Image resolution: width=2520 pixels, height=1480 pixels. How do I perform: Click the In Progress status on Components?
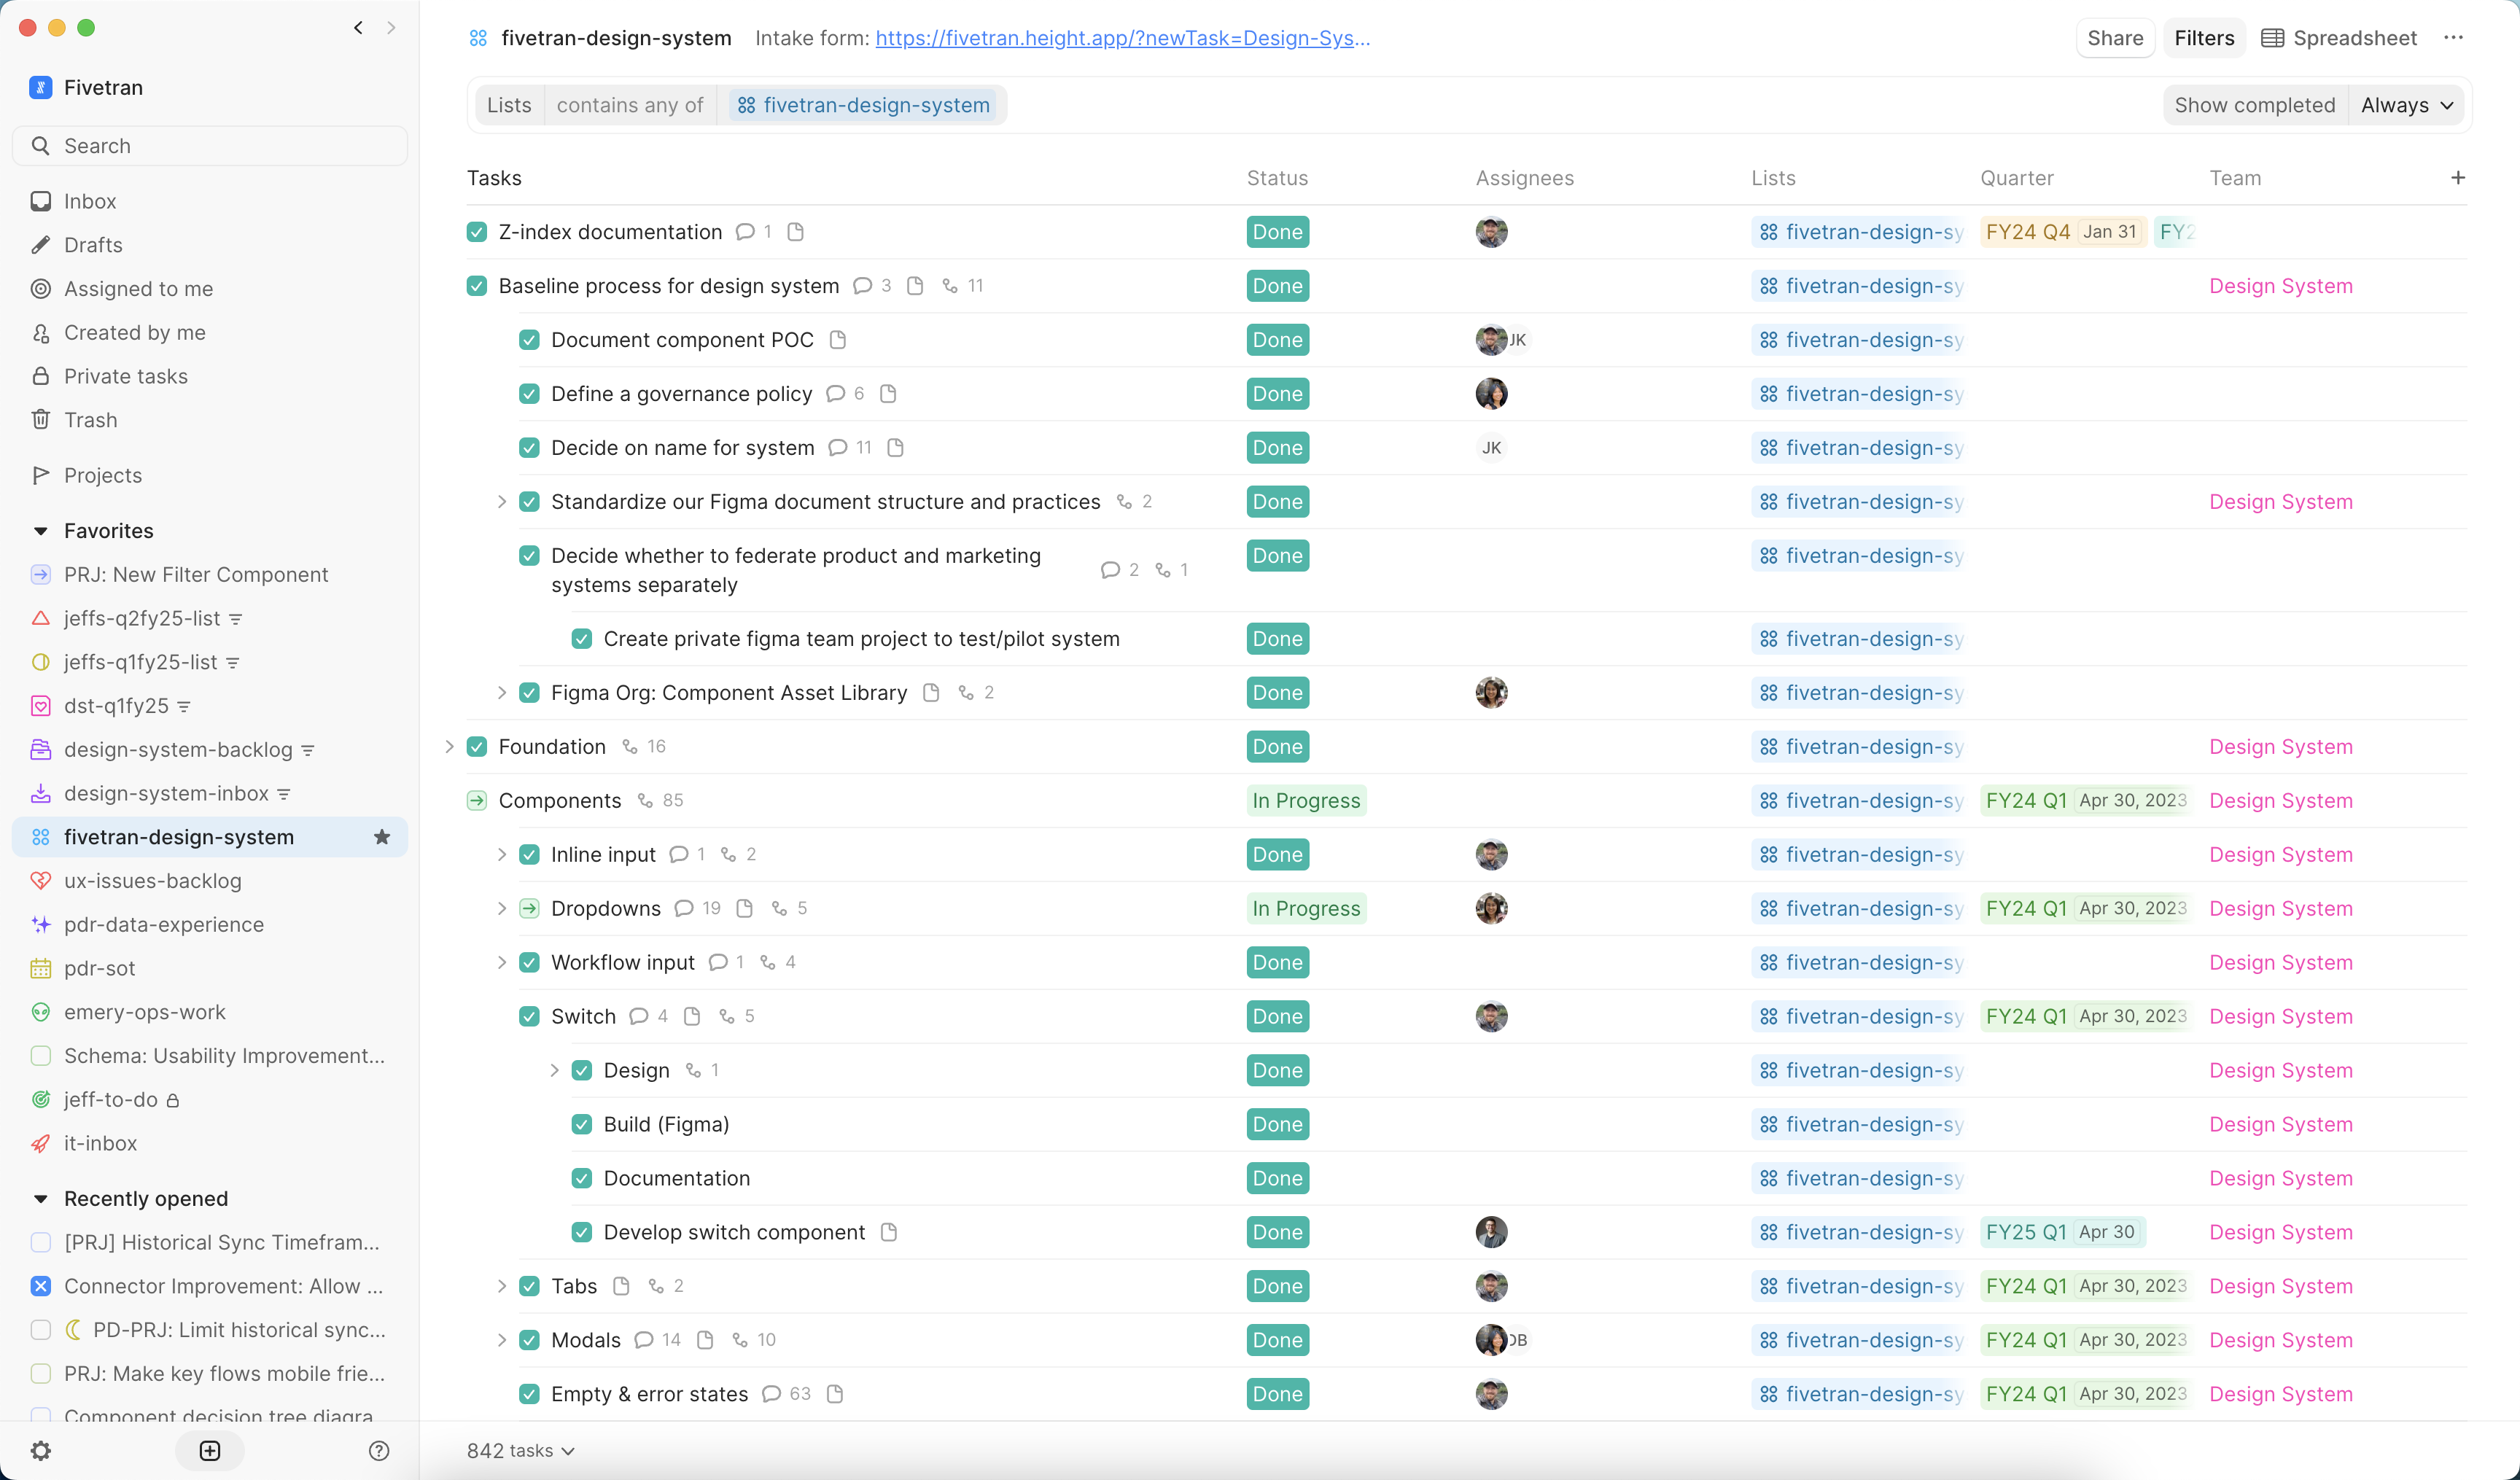1306,801
